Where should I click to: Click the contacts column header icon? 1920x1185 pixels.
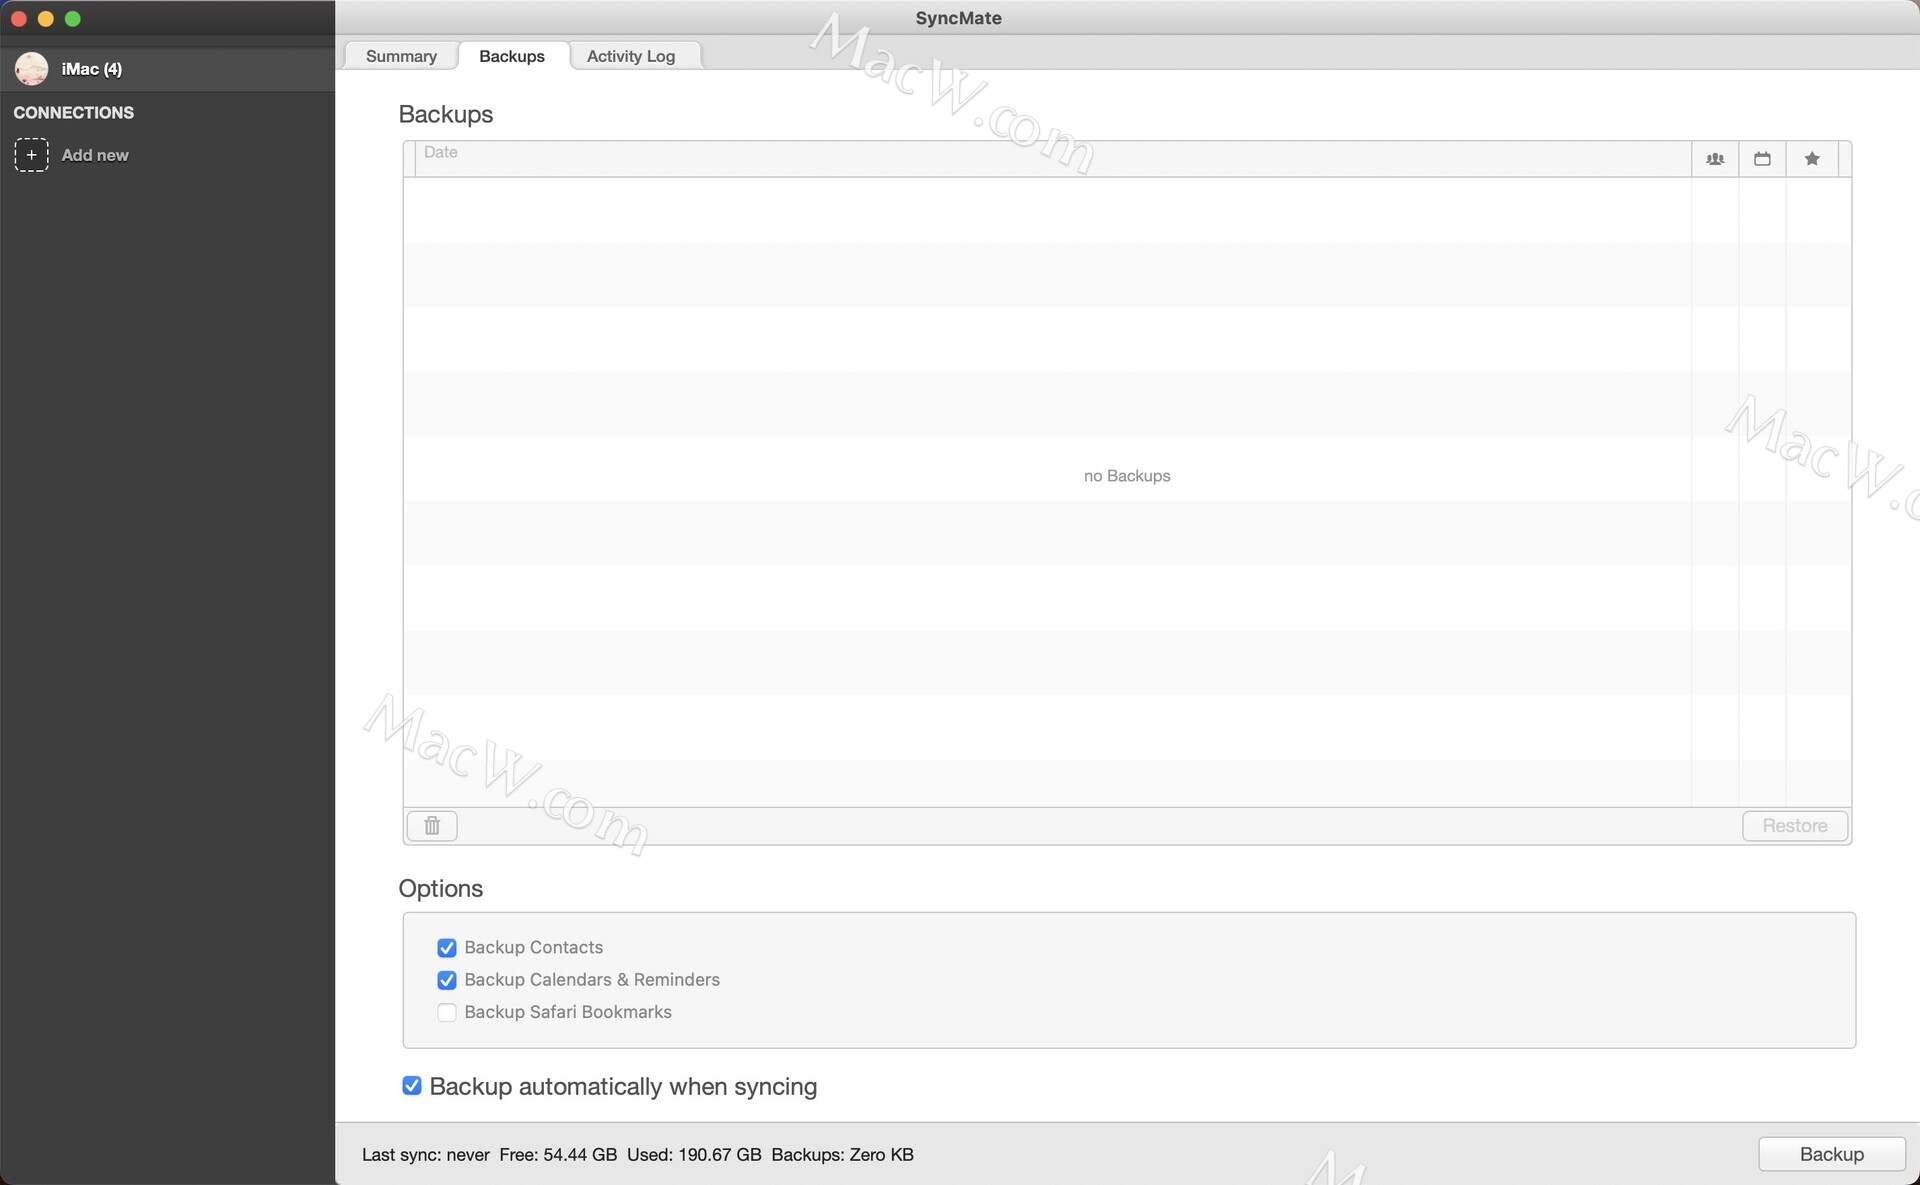click(x=1715, y=159)
